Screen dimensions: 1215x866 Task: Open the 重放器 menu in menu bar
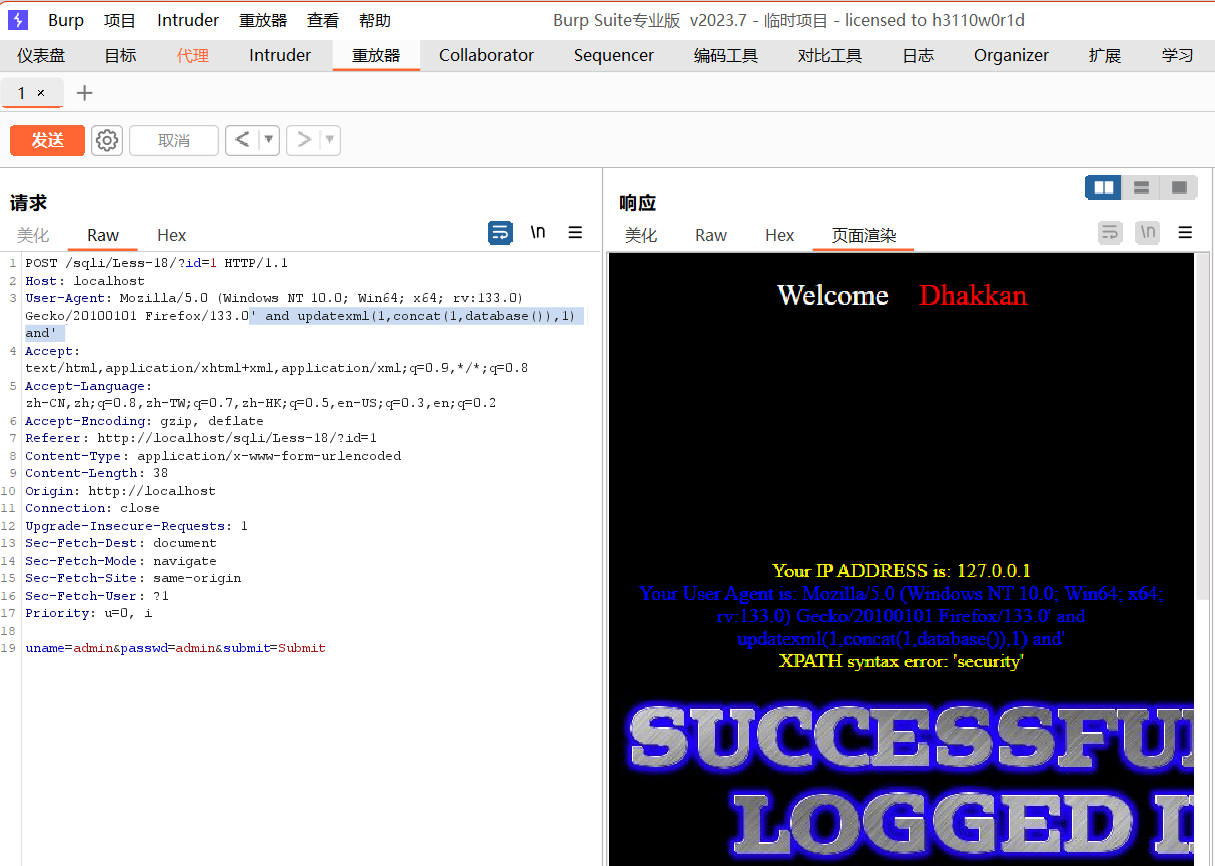point(263,20)
